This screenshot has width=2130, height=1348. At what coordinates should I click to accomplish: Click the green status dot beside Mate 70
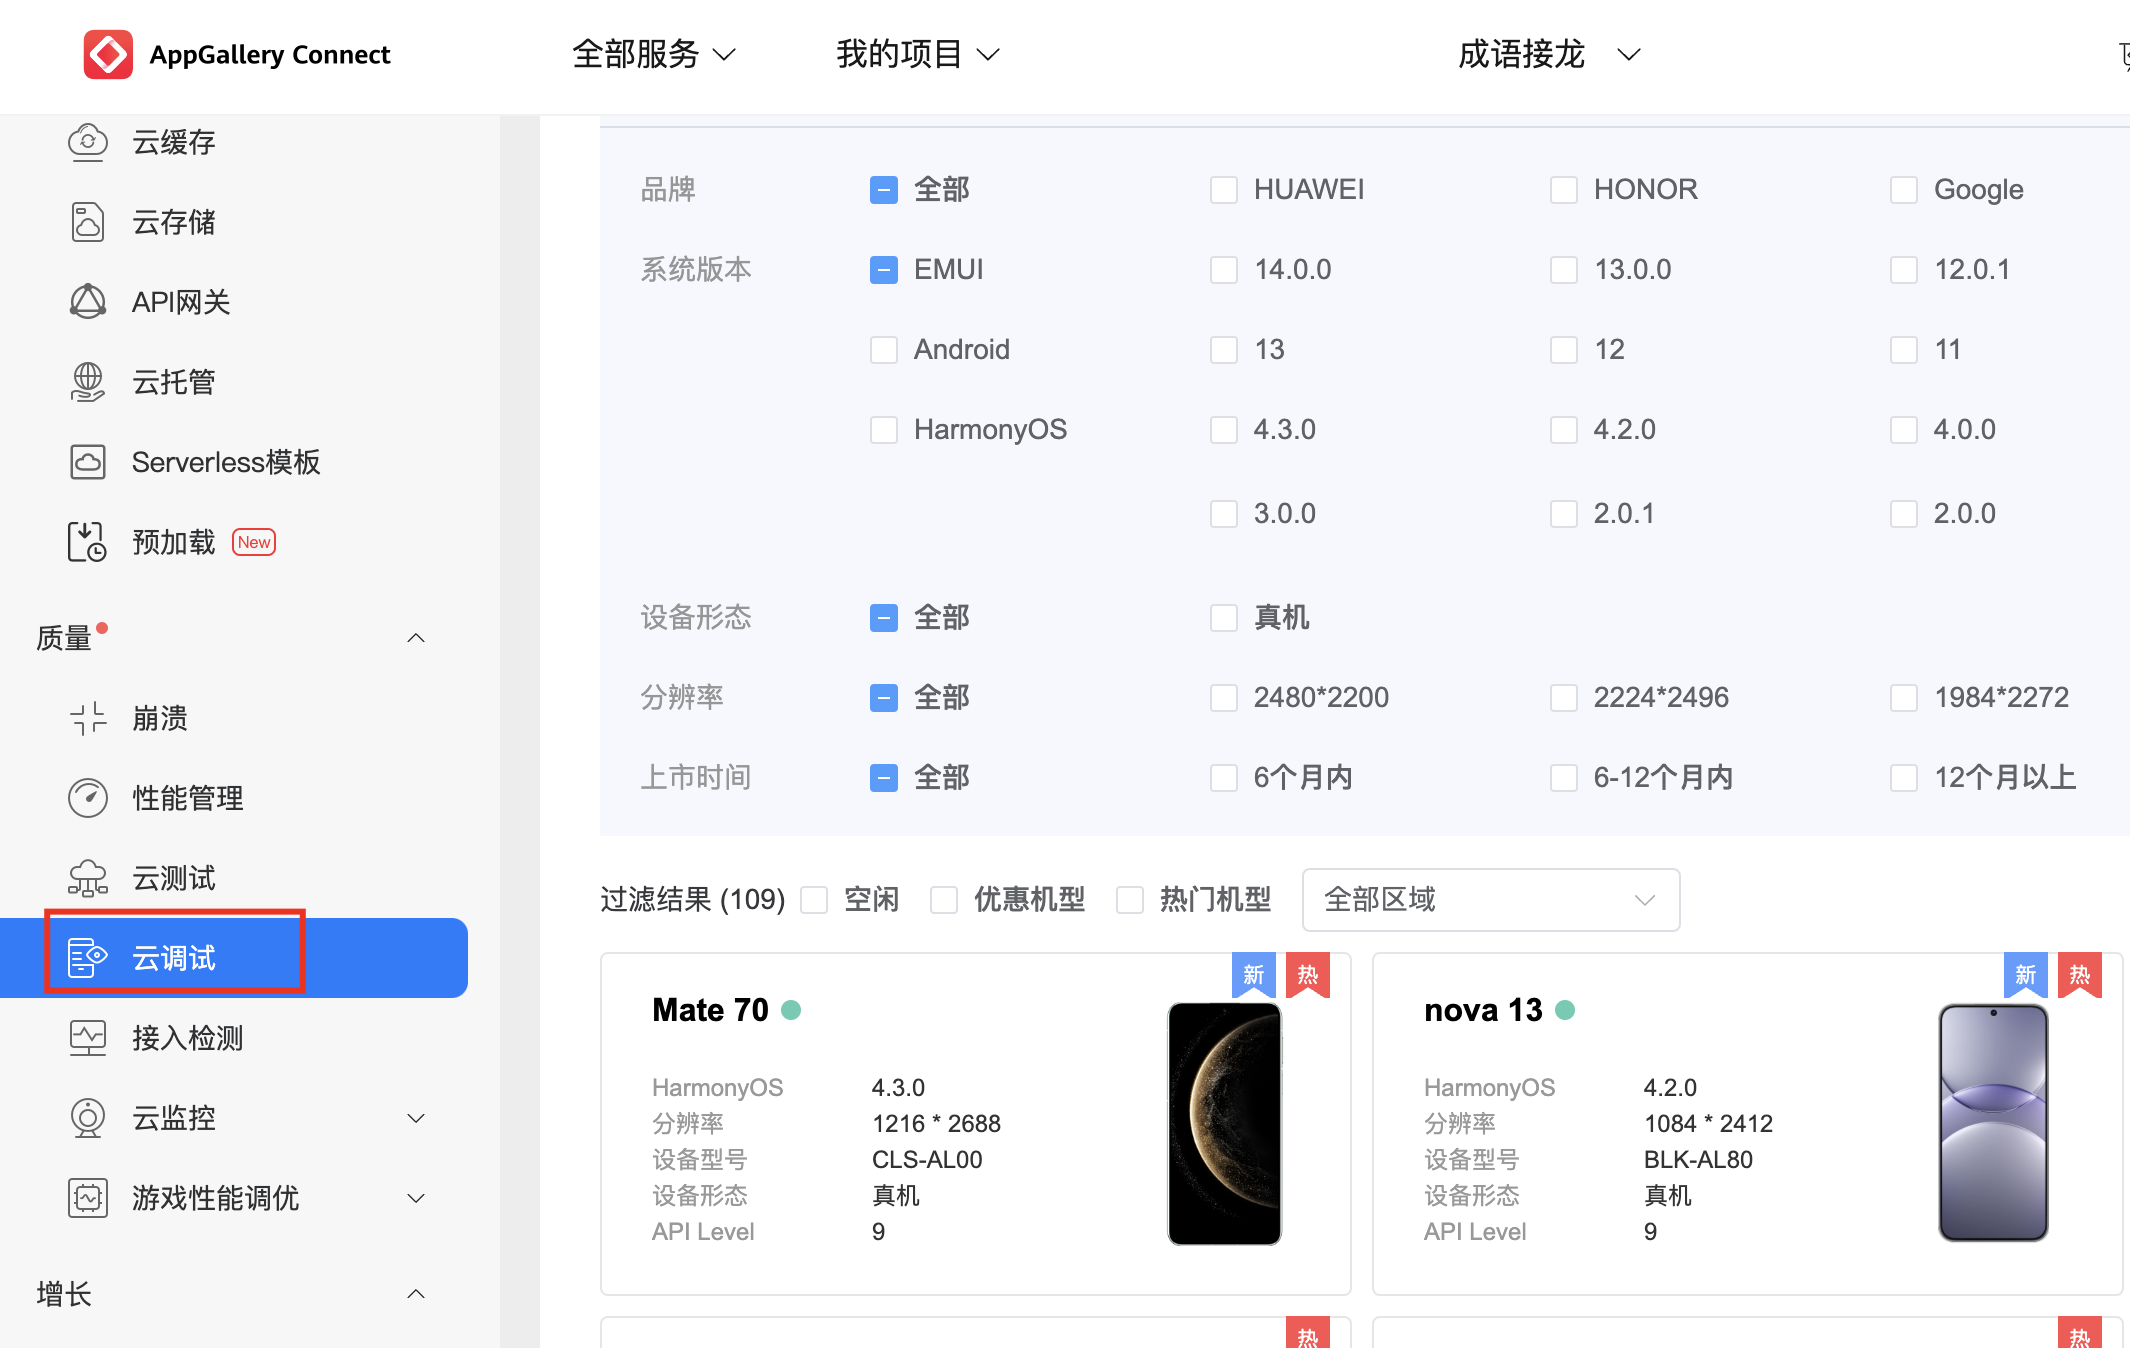tap(791, 1010)
